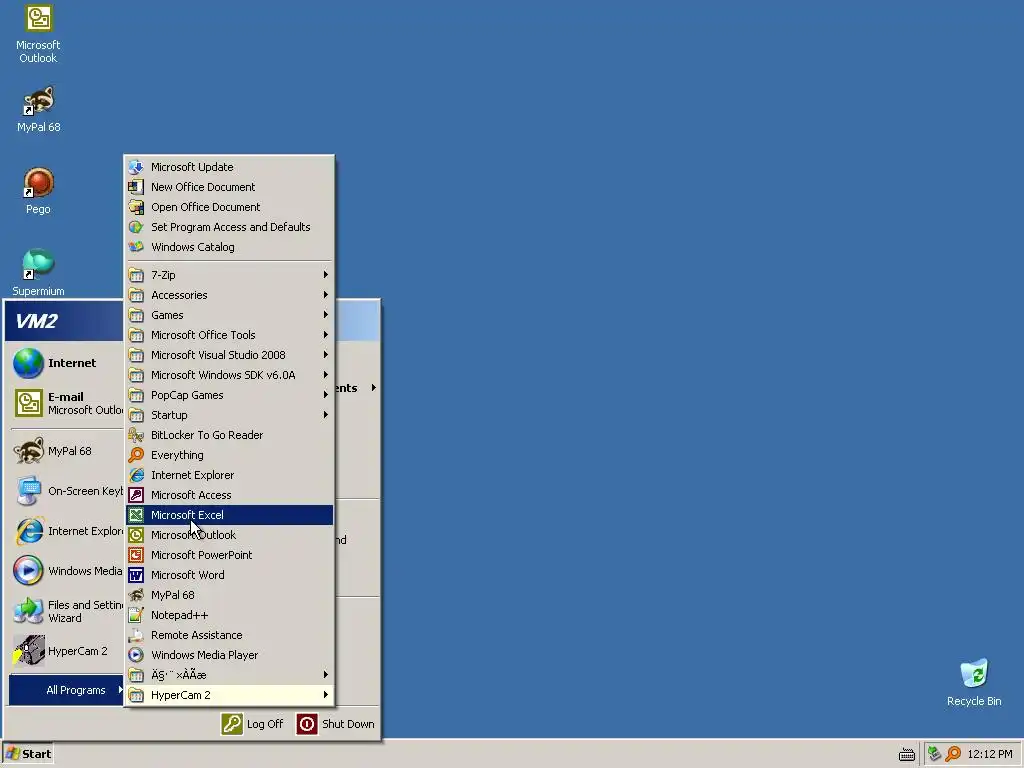Viewport: 1024px width, 768px height.
Task: Click the Open Office Document icon
Action: (136, 207)
